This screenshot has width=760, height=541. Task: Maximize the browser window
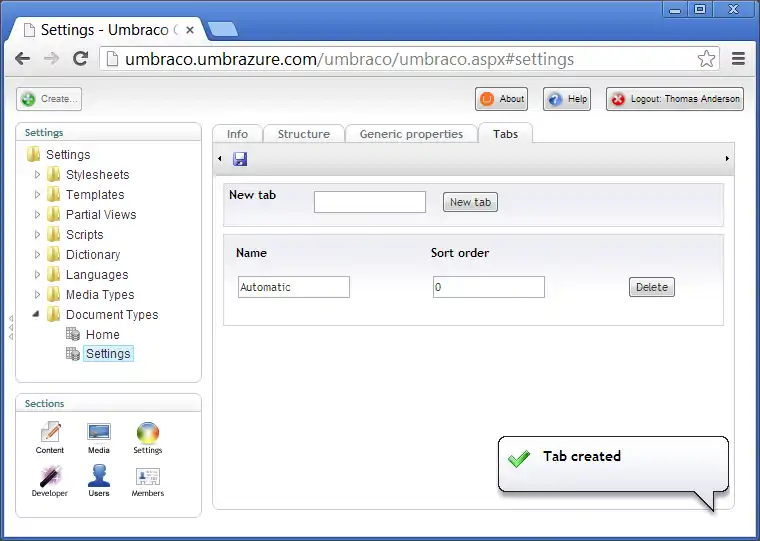(700, 10)
